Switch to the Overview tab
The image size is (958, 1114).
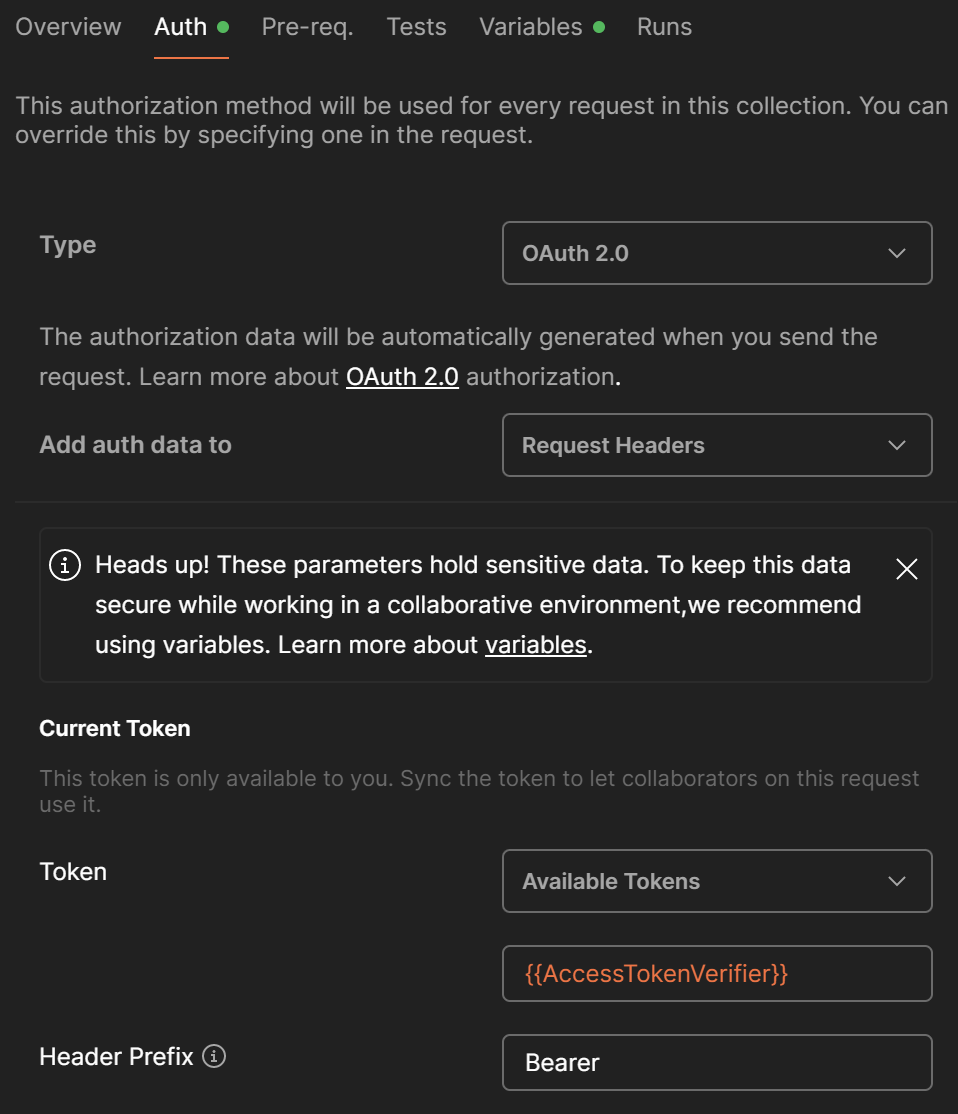[68, 27]
